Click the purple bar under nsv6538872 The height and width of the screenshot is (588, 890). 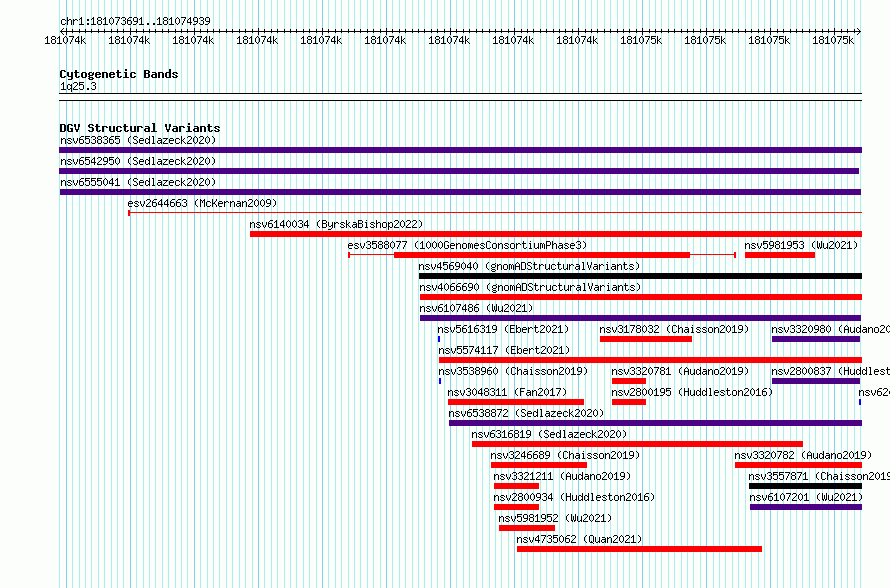pos(656,423)
